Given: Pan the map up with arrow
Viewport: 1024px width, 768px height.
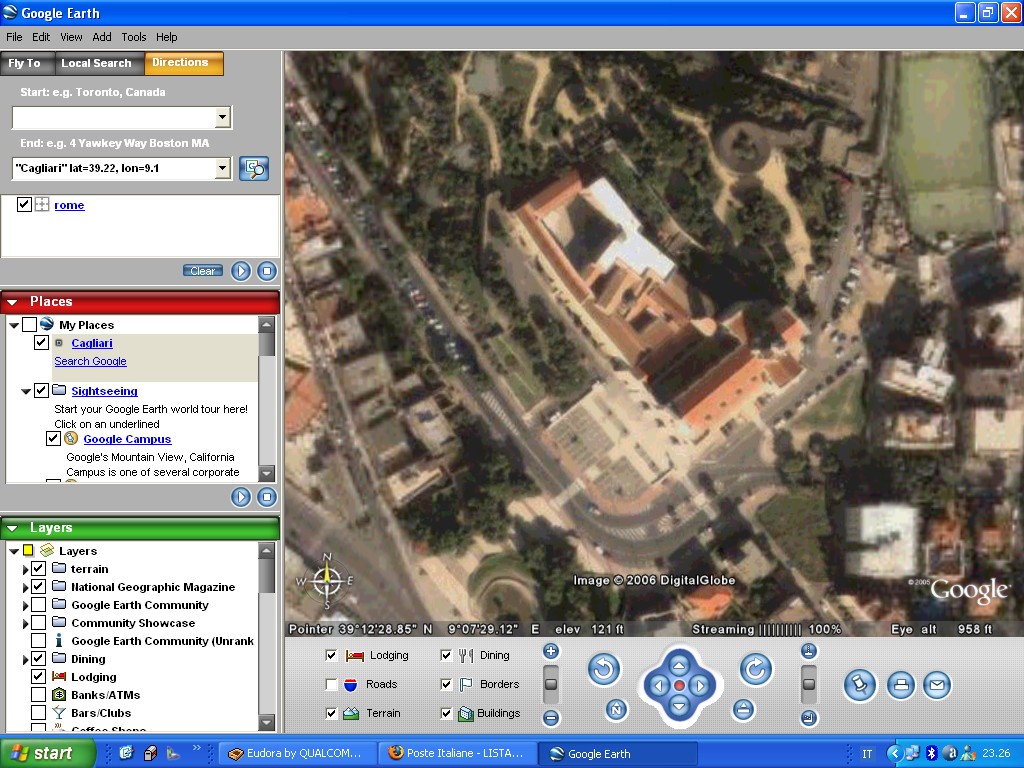Looking at the screenshot, I should coord(679,664).
